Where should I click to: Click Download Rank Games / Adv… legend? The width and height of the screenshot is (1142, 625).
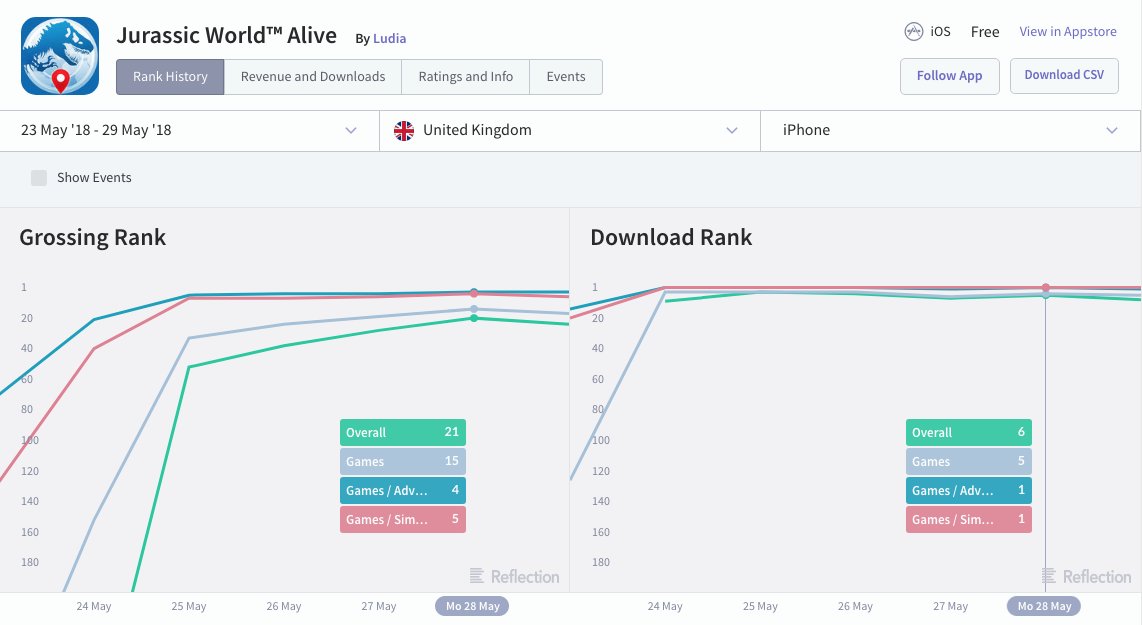(x=969, y=490)
